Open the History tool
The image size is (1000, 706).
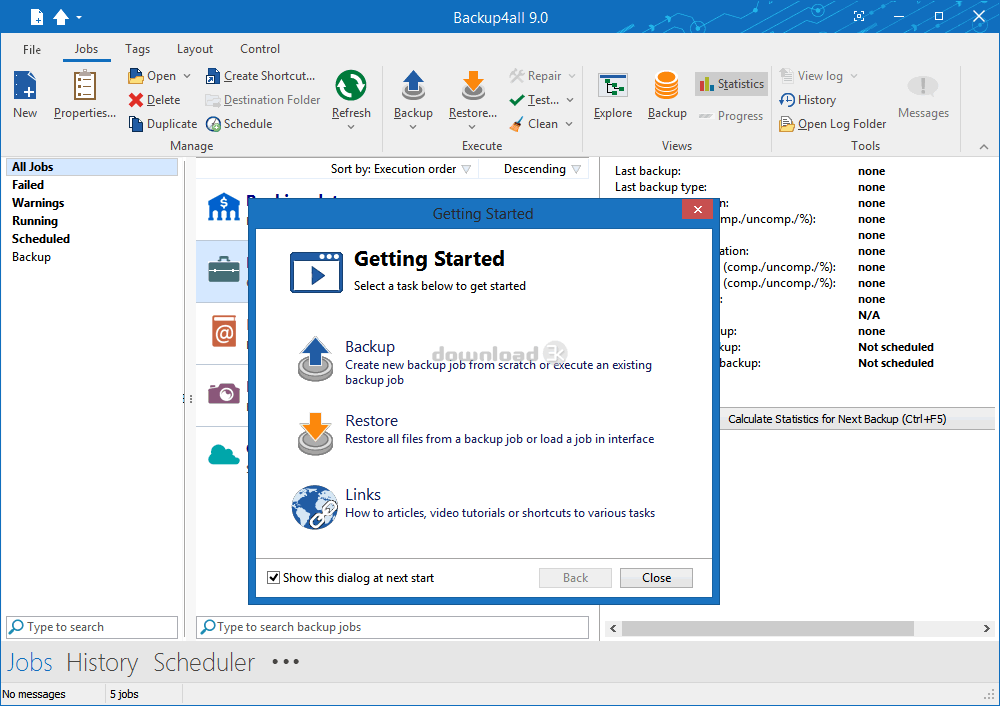807,100
